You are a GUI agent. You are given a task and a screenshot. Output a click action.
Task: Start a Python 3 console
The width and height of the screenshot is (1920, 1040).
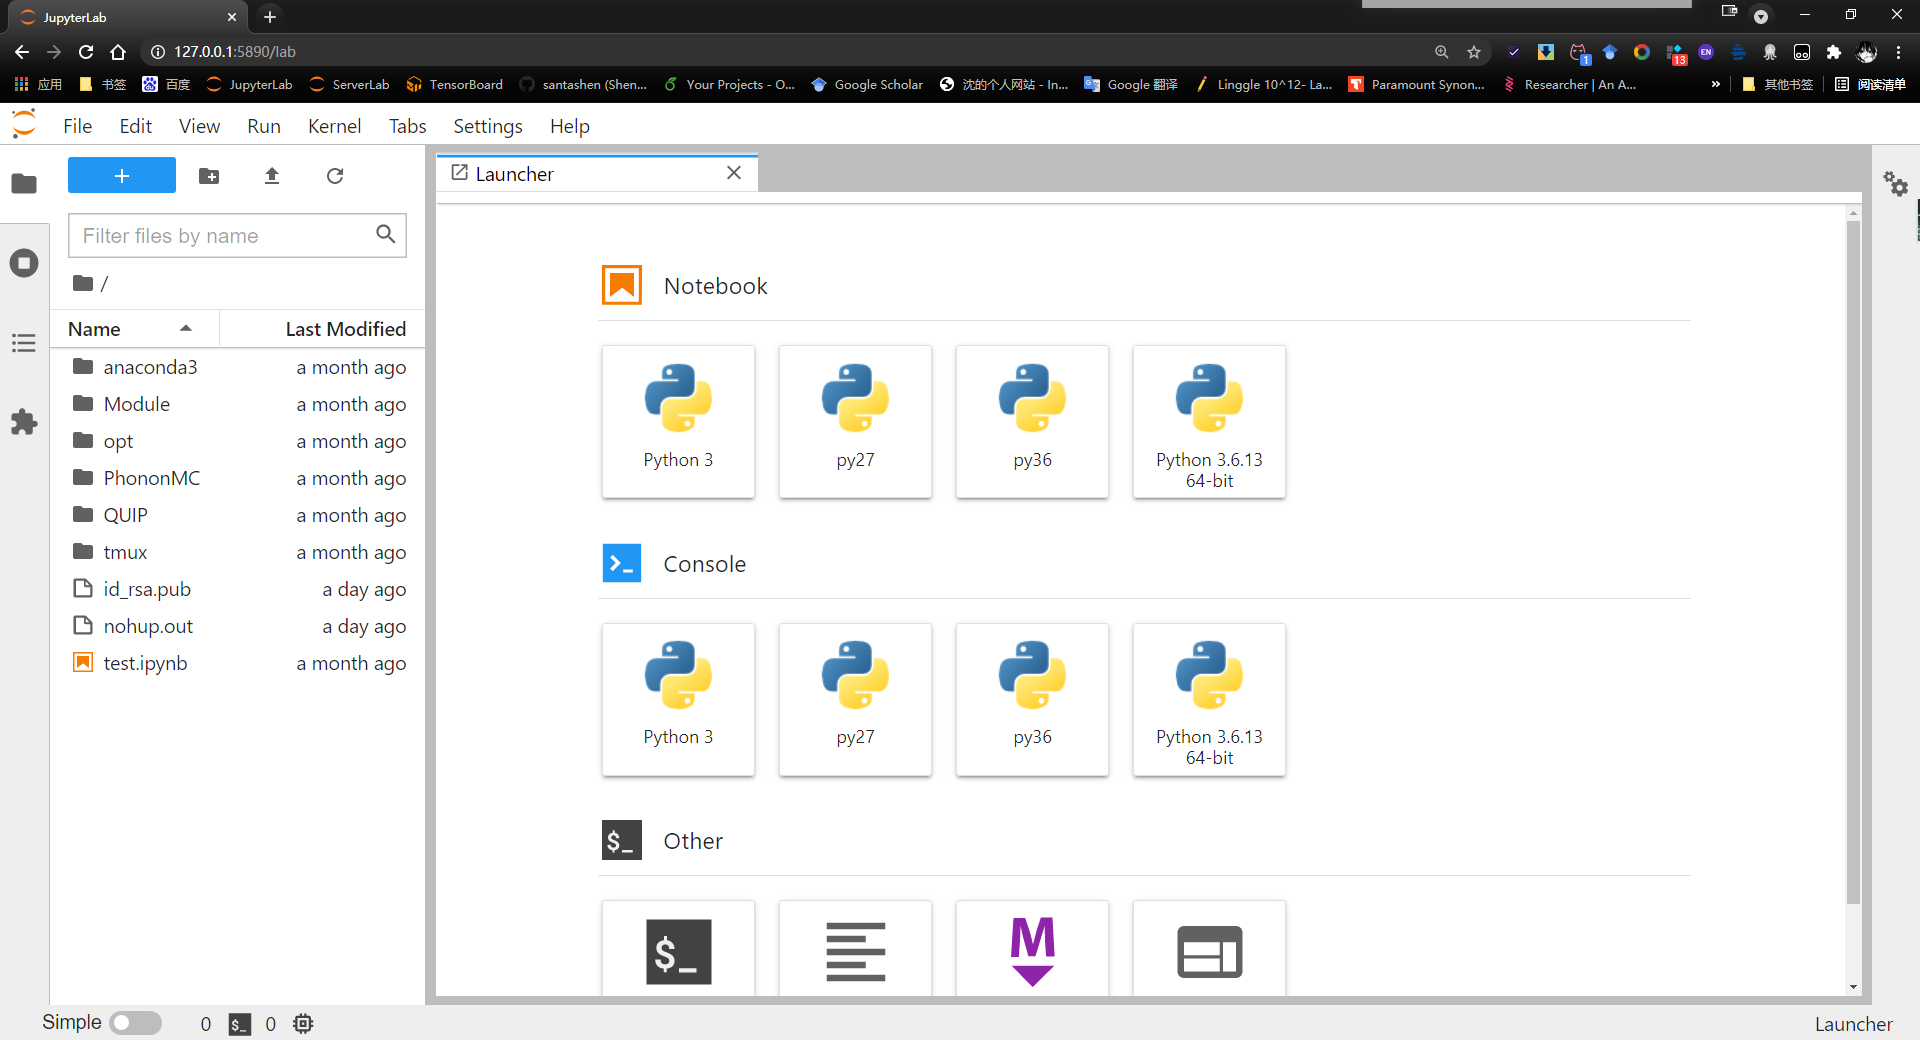[678, 699]
